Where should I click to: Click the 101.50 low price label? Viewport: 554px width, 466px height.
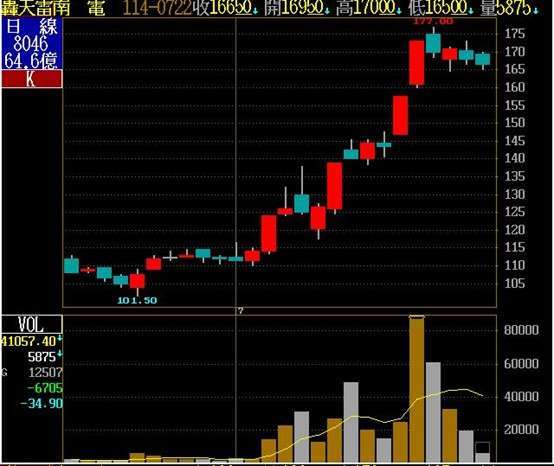(x=137, y=301)
